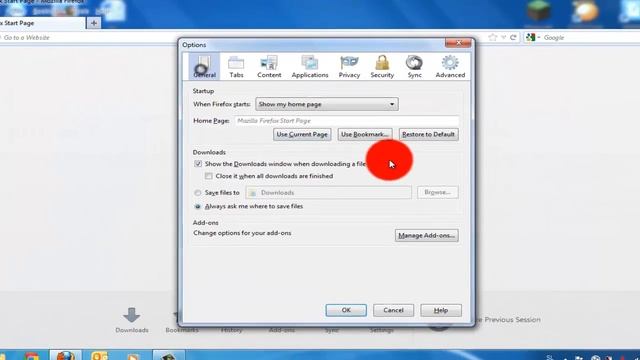Expand the URL history dropdown arrow
Image resolution: width=640 pixels, height=360 pixels.
[x=504, y=38]
